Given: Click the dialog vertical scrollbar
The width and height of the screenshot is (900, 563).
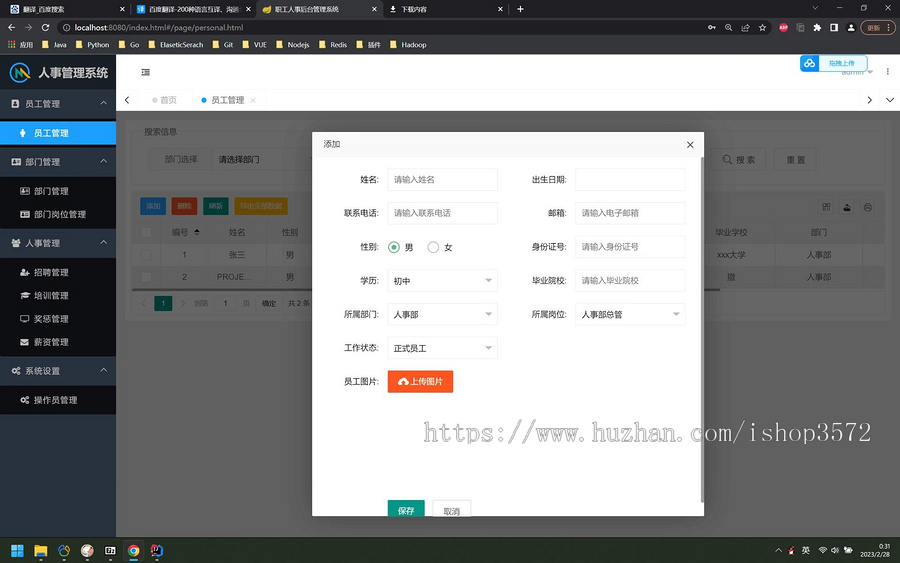Looking at the screenshot, I should pyautogui.click(x=702, y=330).
